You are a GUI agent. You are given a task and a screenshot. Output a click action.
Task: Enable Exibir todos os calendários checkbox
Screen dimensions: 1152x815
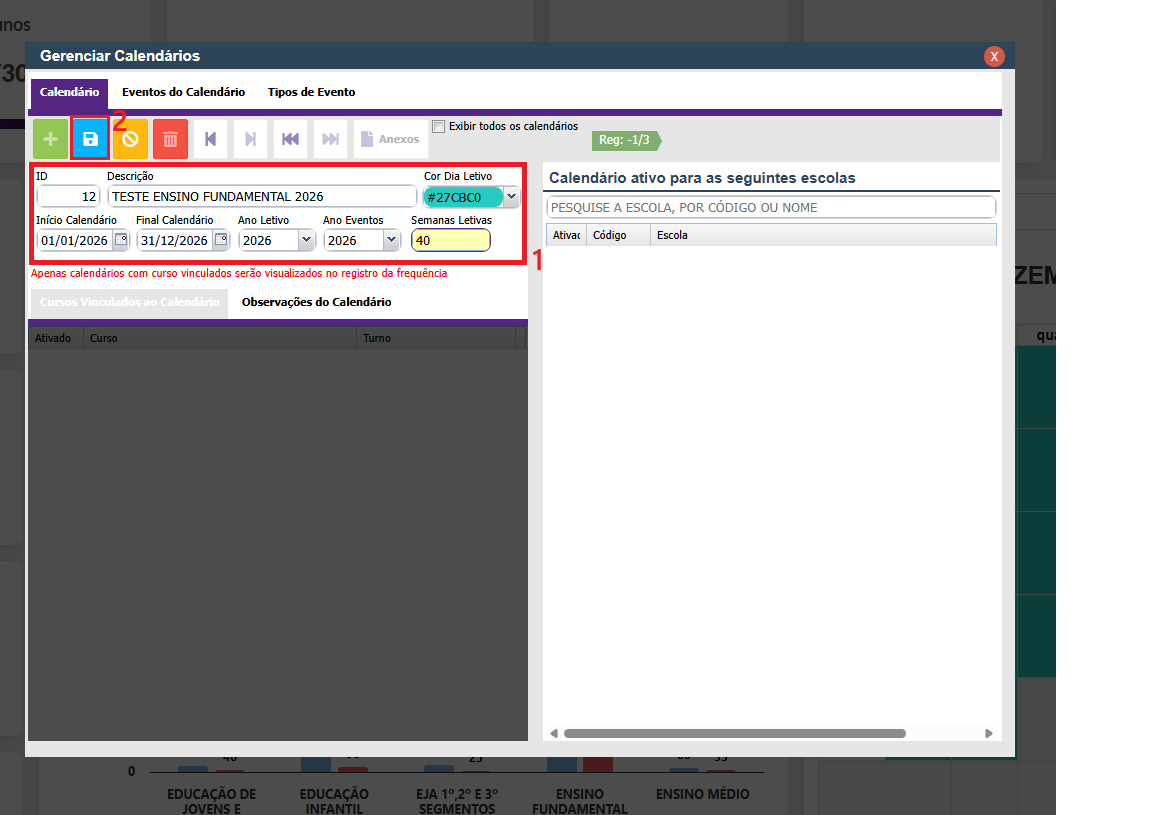tap(438, 127)
